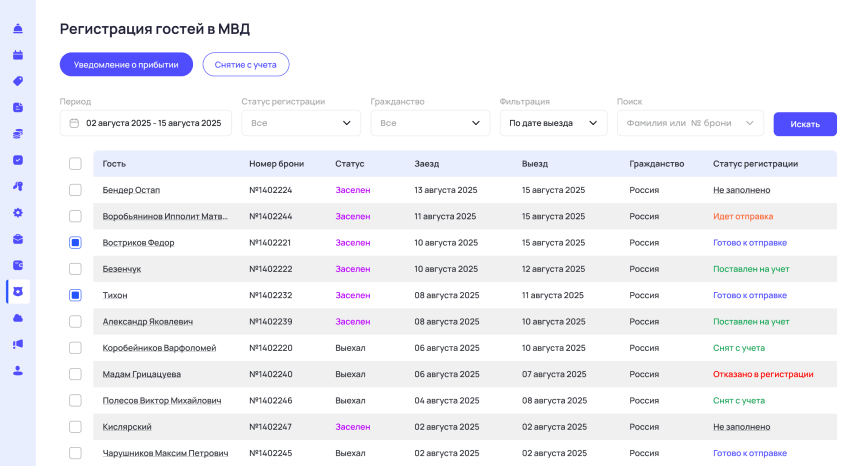Open the По дате выезда filter dropdown
This screenshot has height=466, width=860.
(553, 123)
